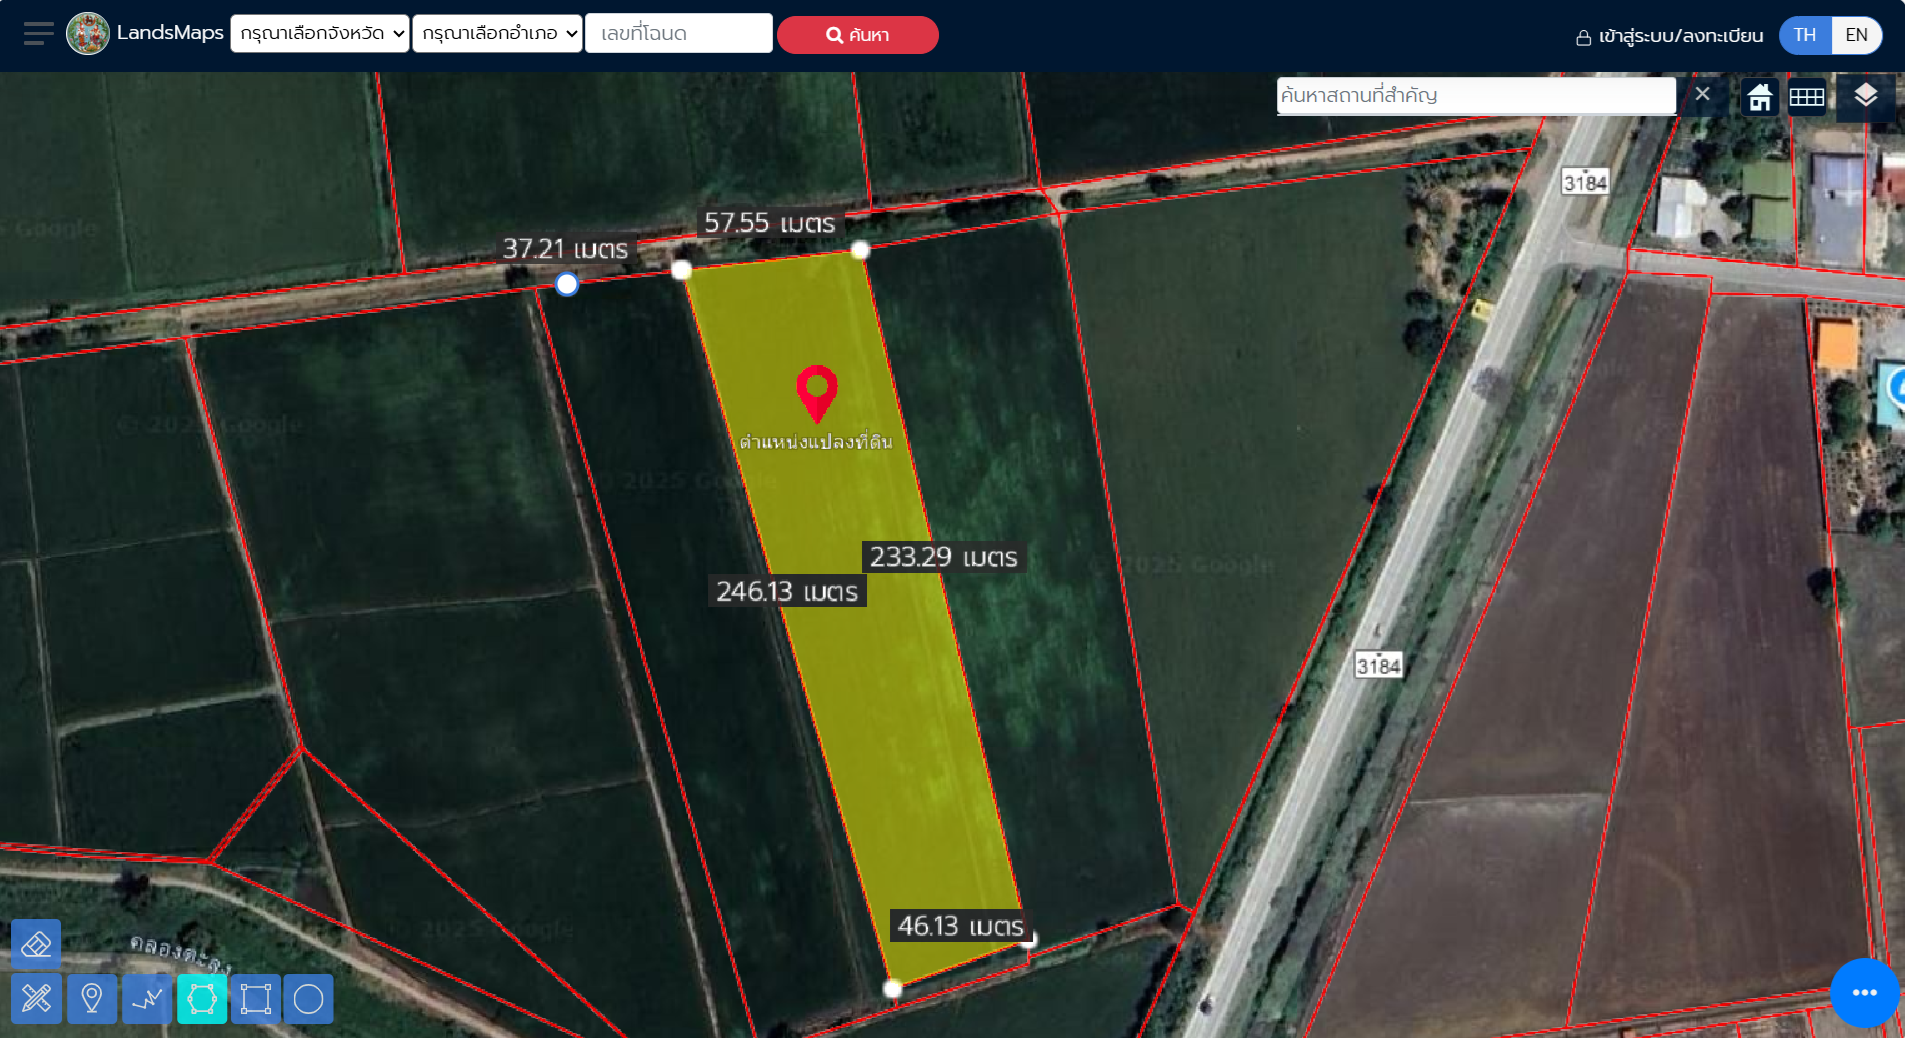Toggle the active polygon drawing tool
The width and height of the screenshot is (1905, 1038).
pos(202,998)
